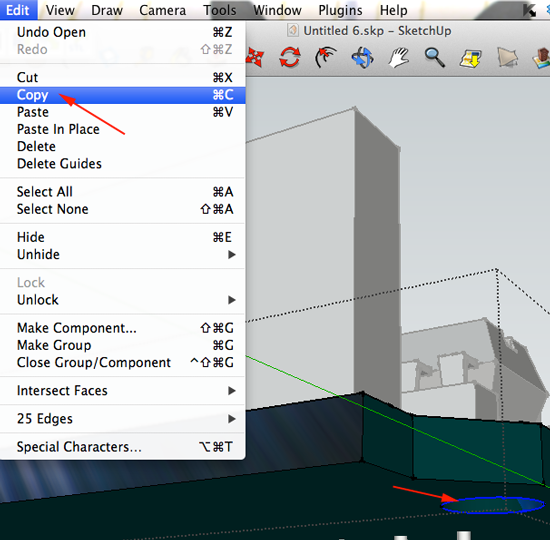Choose Hide in the Edit menu

coord(122,237)
